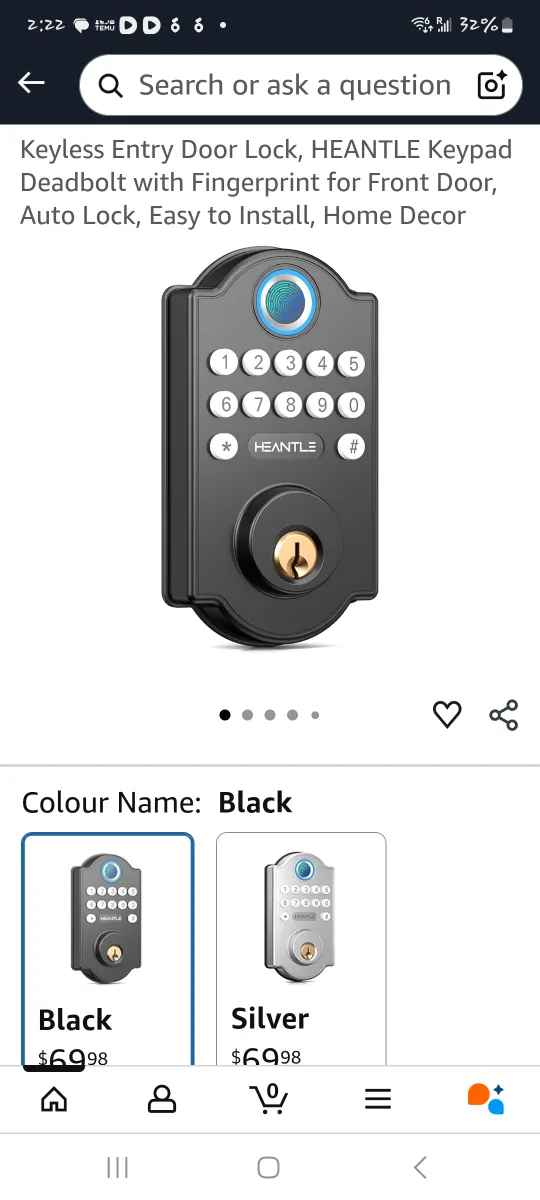View the main lock product image
540x1200 pixels.
click(270, 447)
